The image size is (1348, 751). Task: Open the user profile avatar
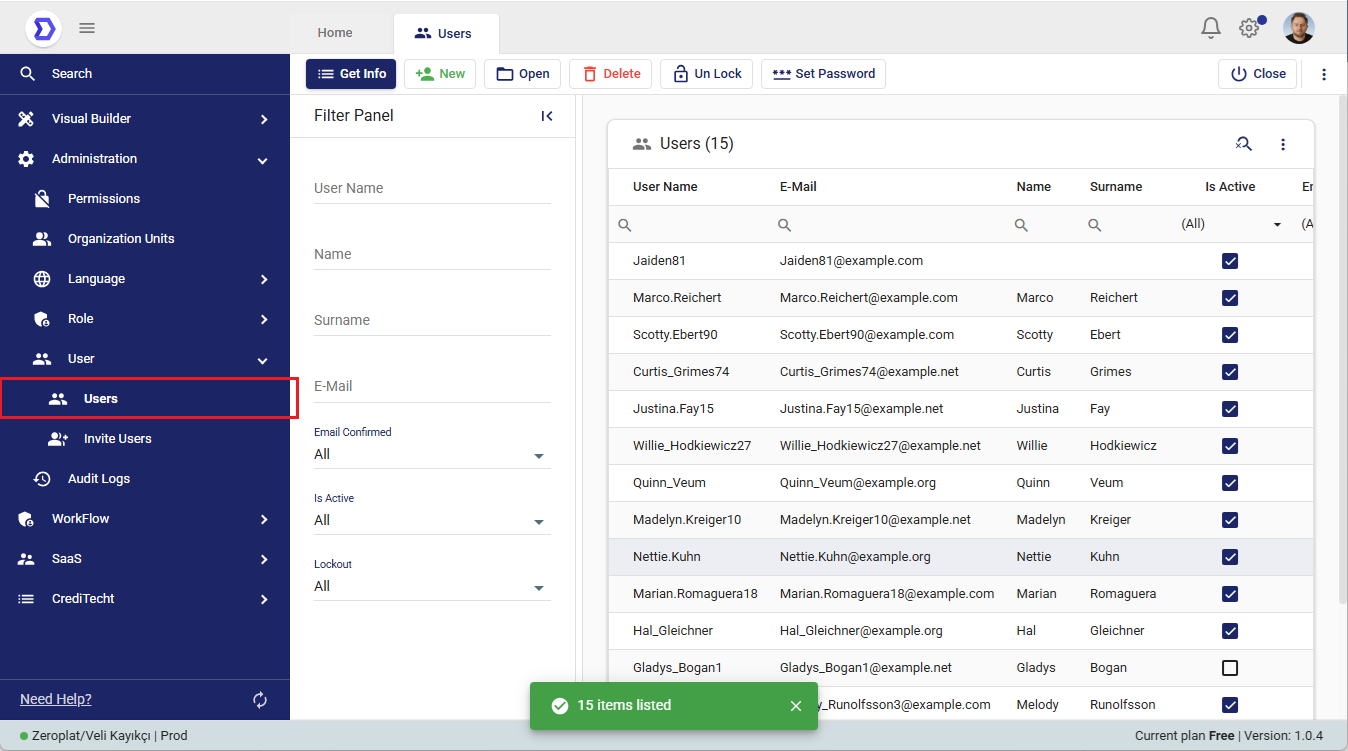click(1298, 28)
